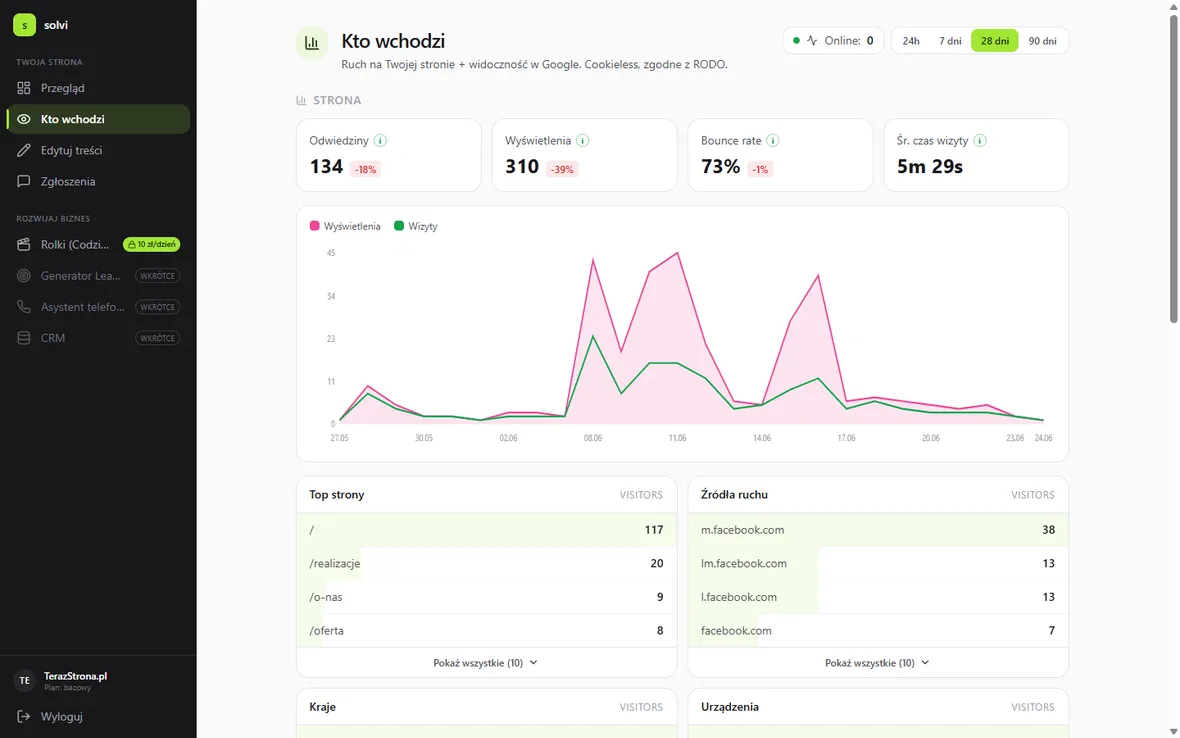The height and width of the screenshot is (738, 1180).
Task: Click the Asystent telefo... phone icon
Action: (x=23, y=307)
